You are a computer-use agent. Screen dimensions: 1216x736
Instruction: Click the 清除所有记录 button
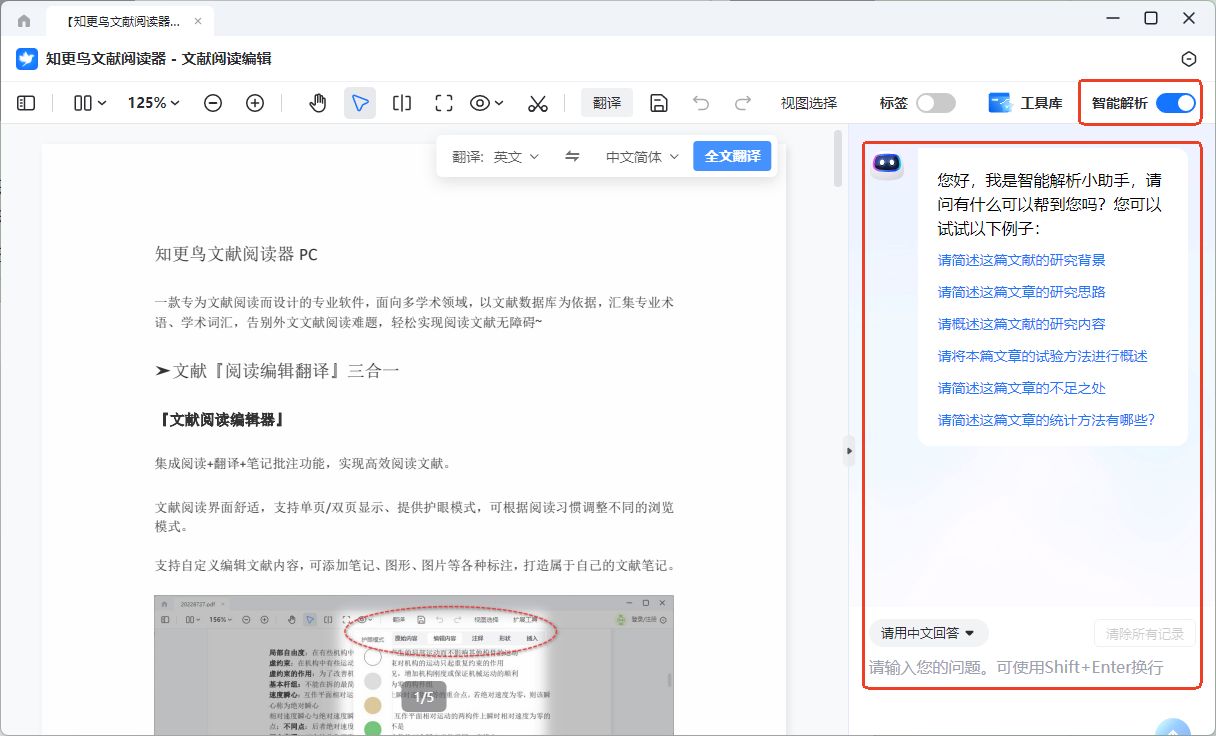(x=1145, y=633)
